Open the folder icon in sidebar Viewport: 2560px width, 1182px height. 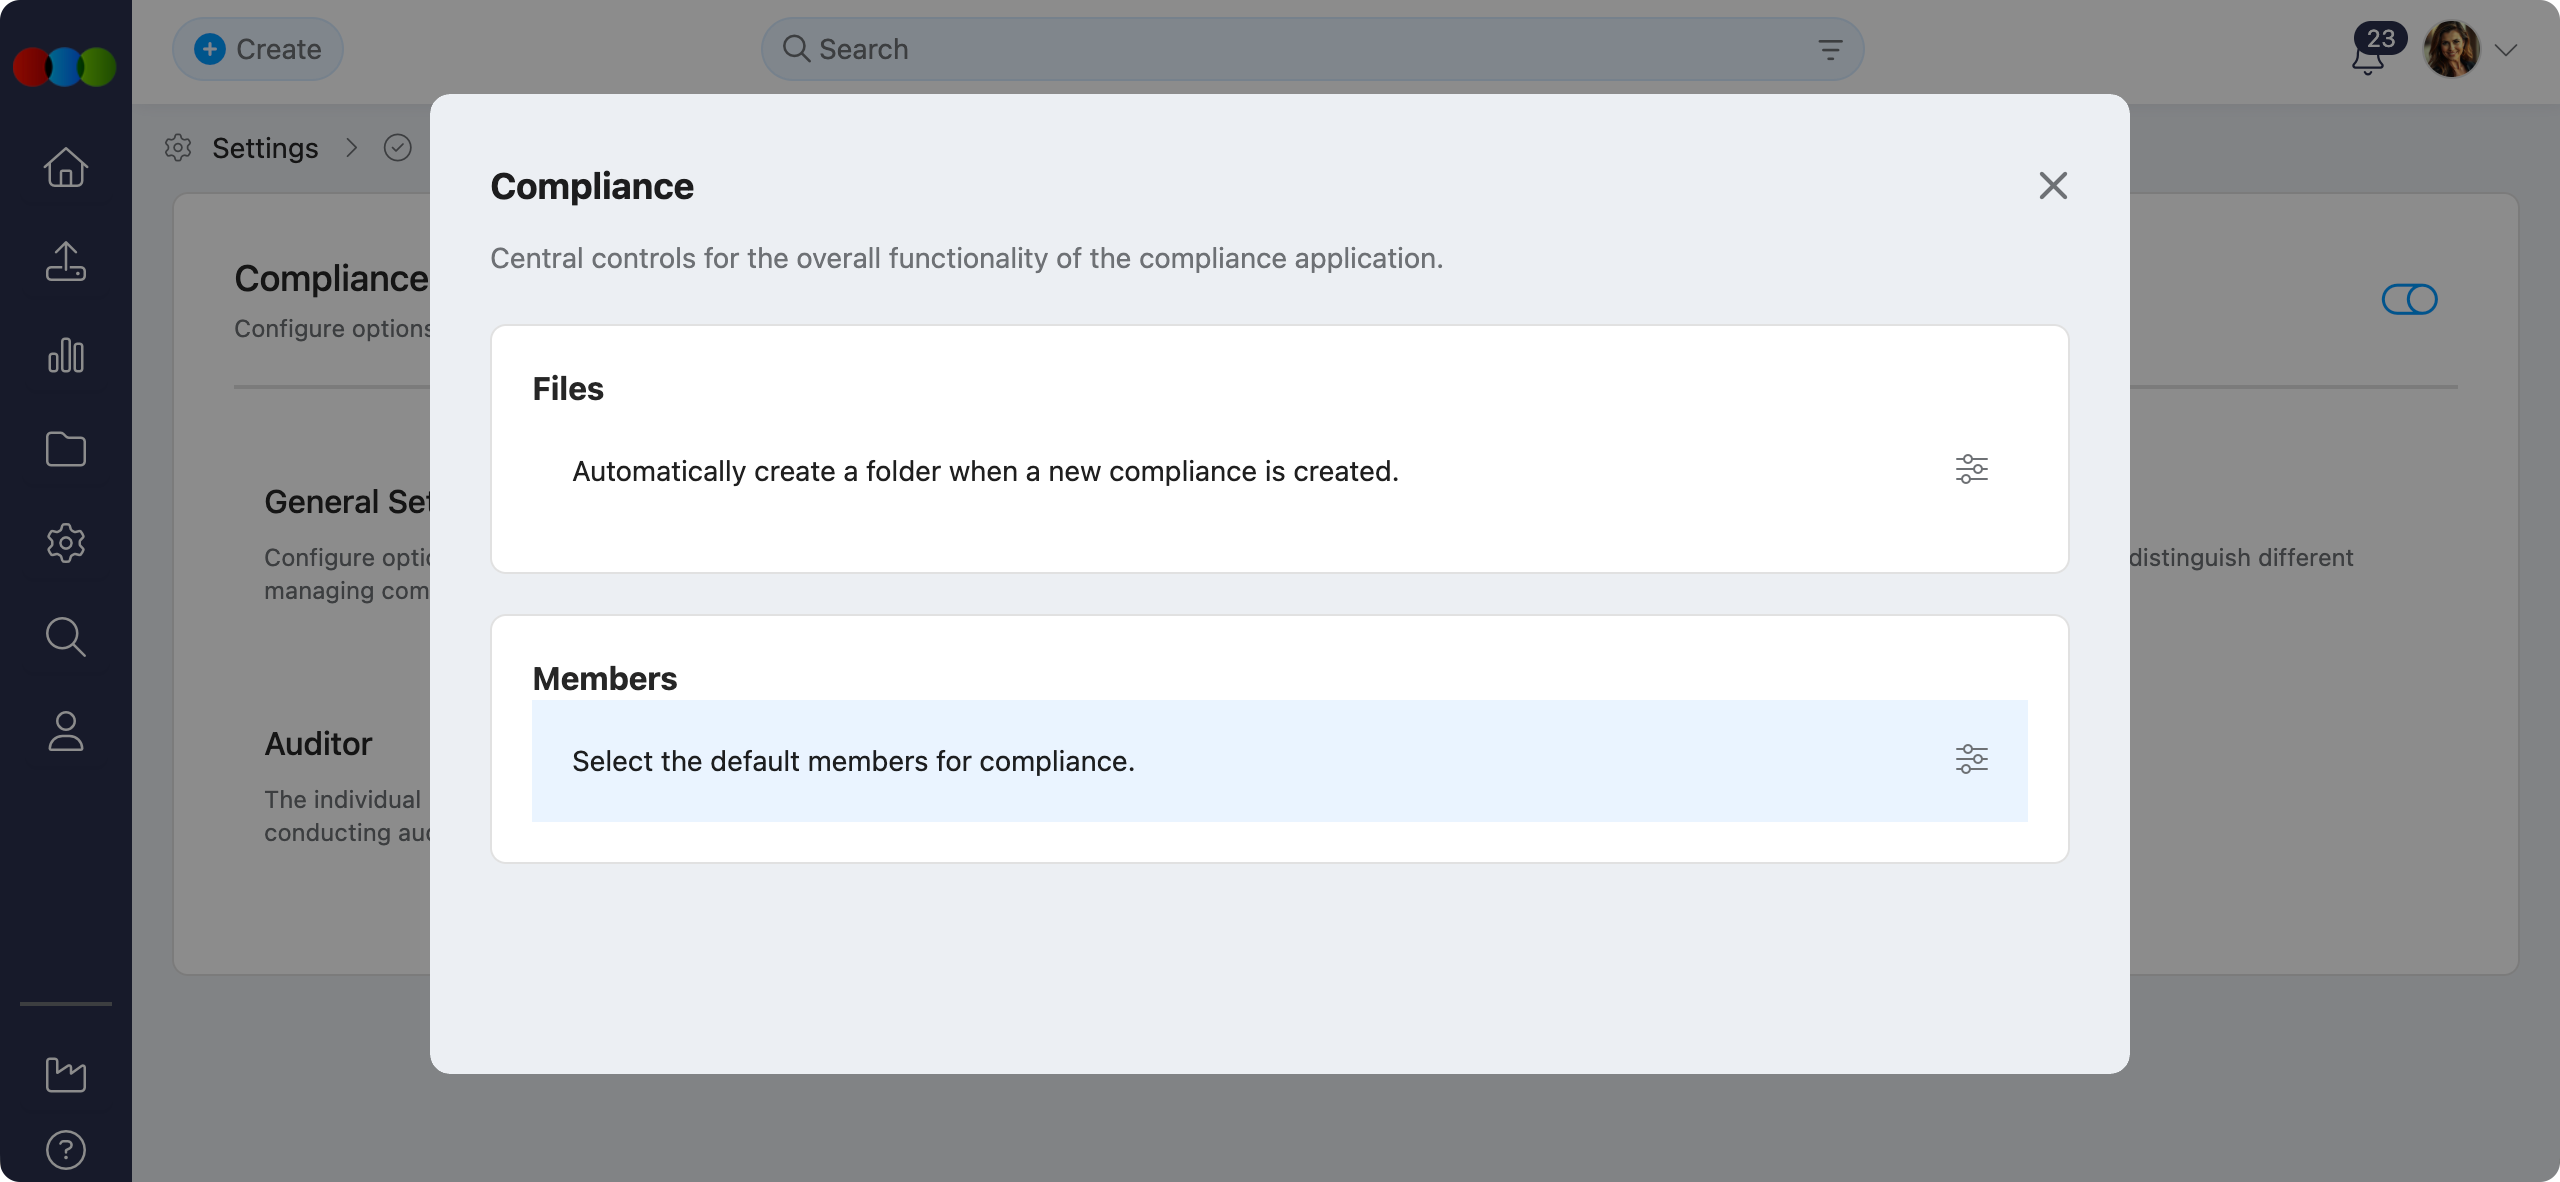pyautogui.click(x=66, y=449)
